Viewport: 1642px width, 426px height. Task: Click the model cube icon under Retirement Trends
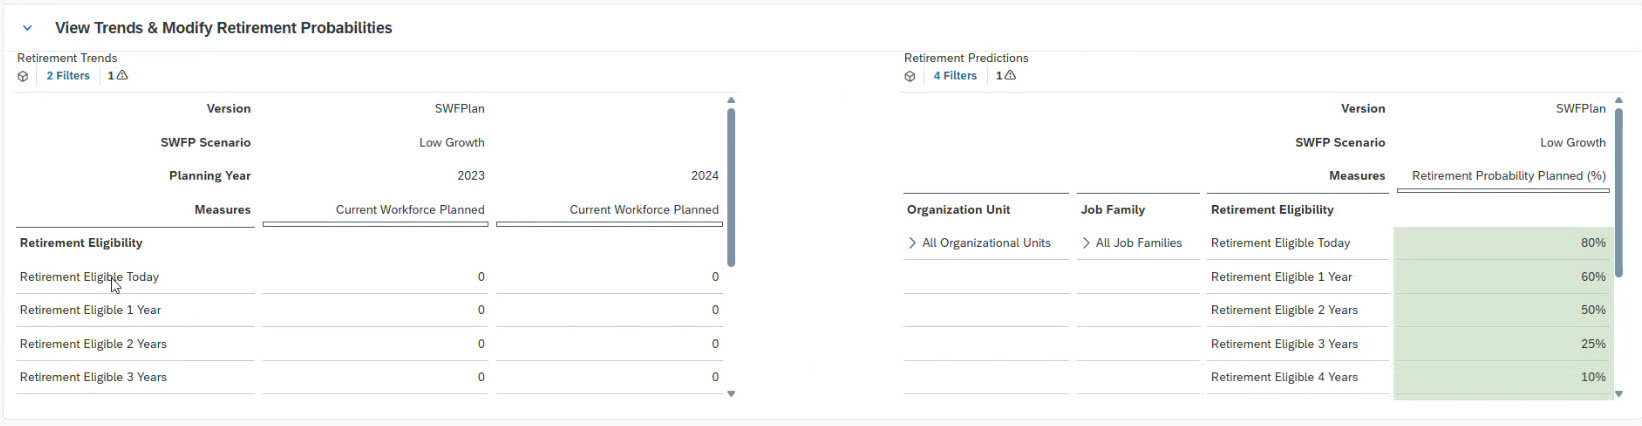click(23, 76)
